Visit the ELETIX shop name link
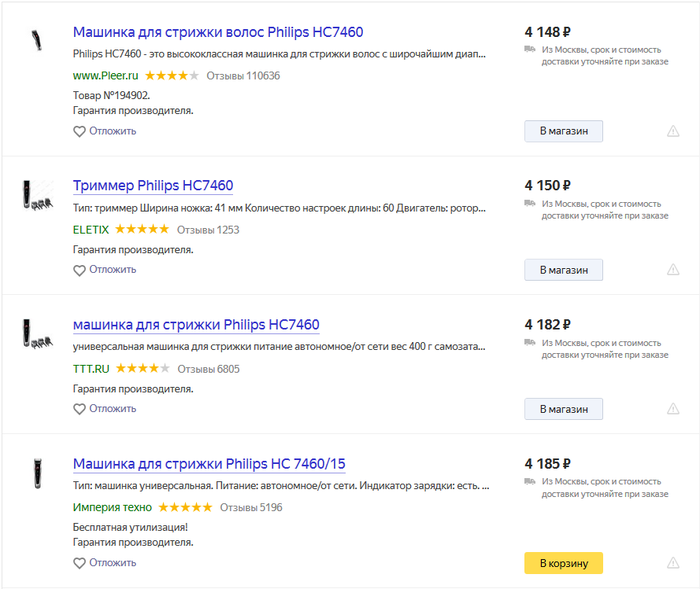 [91, 229]
